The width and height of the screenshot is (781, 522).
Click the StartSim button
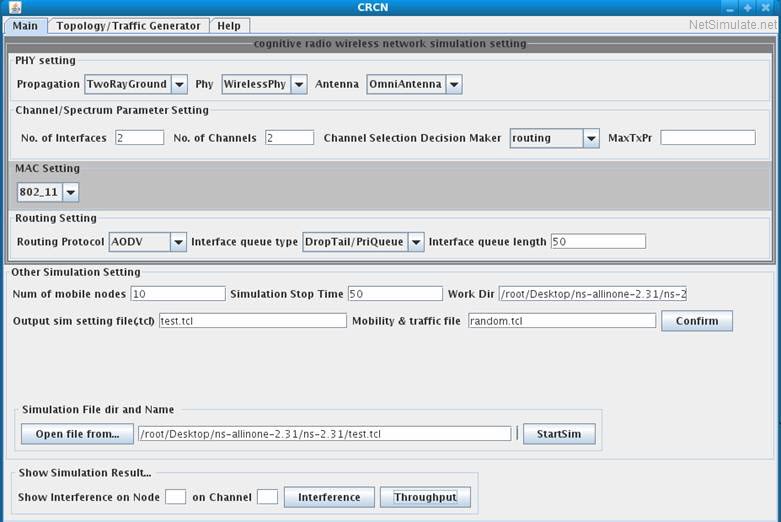click(559, 434)
